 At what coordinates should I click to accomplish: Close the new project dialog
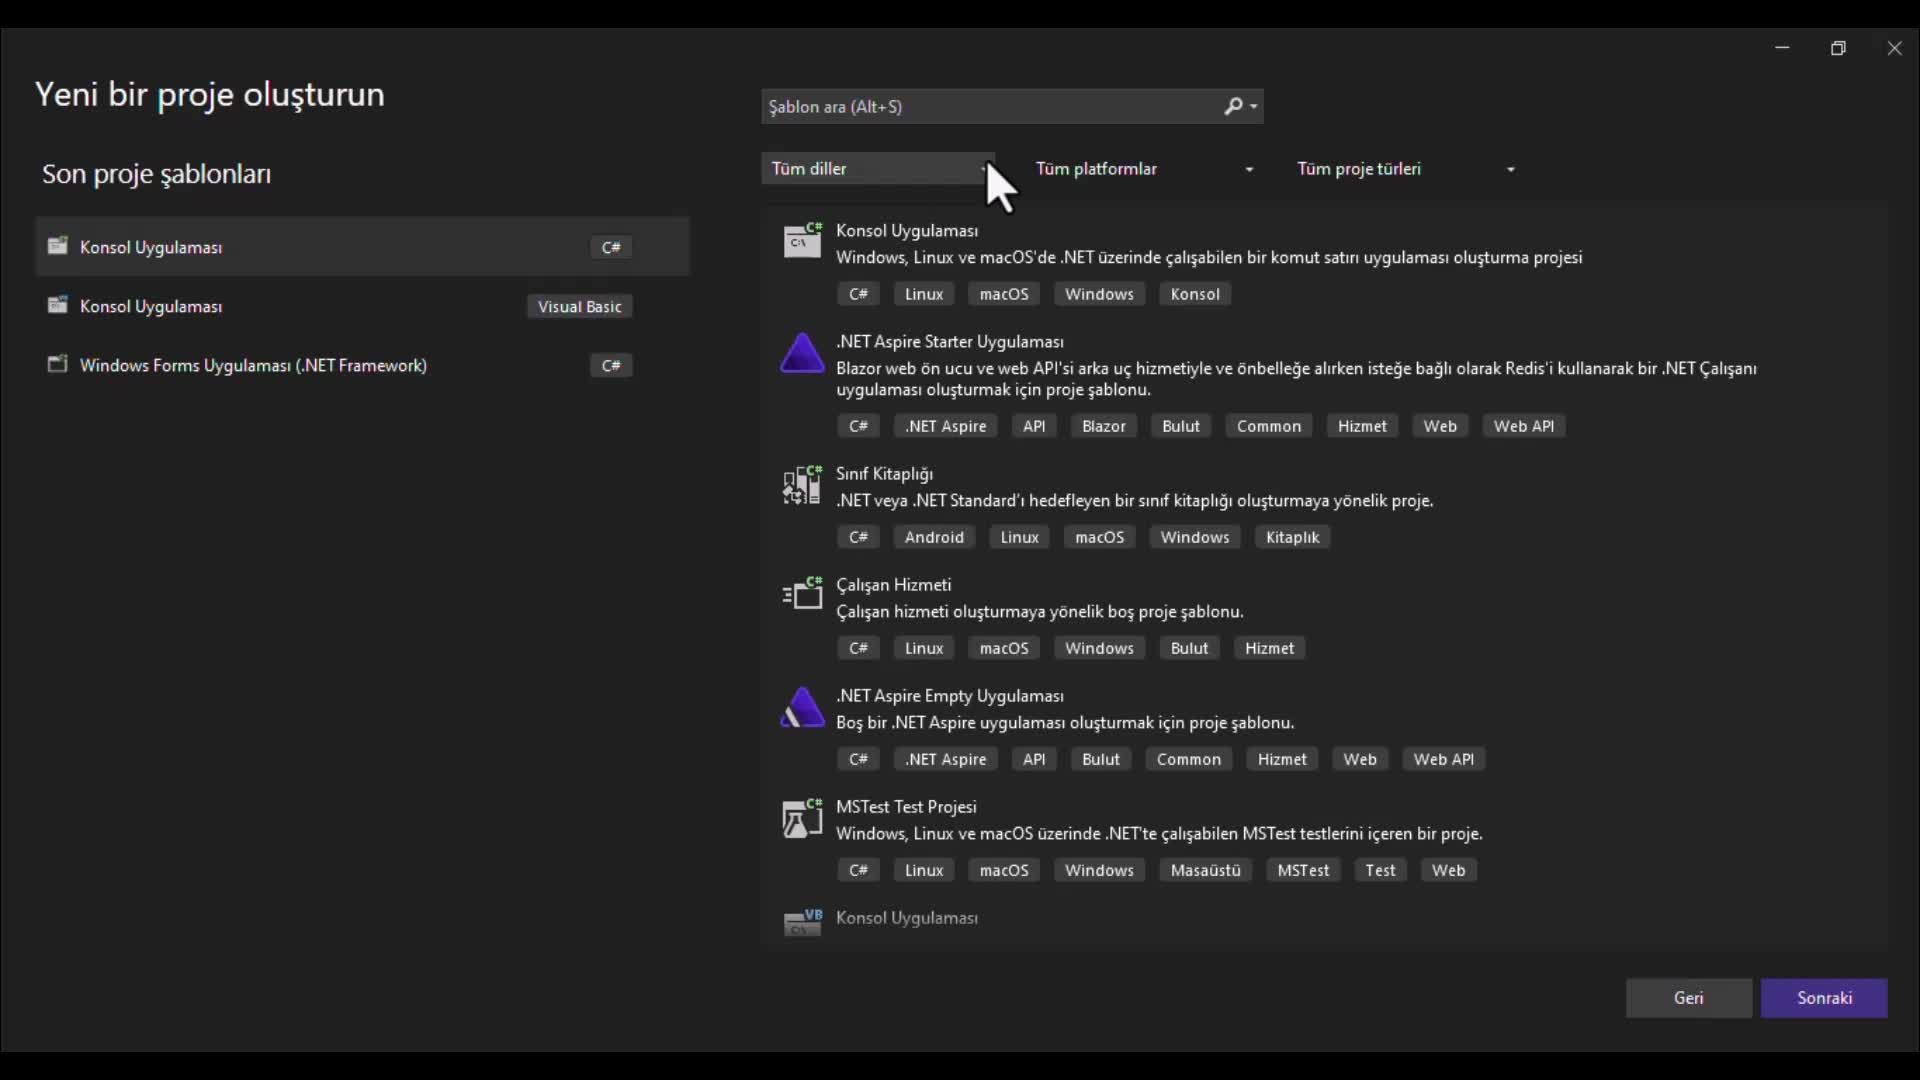point(1894,48)
